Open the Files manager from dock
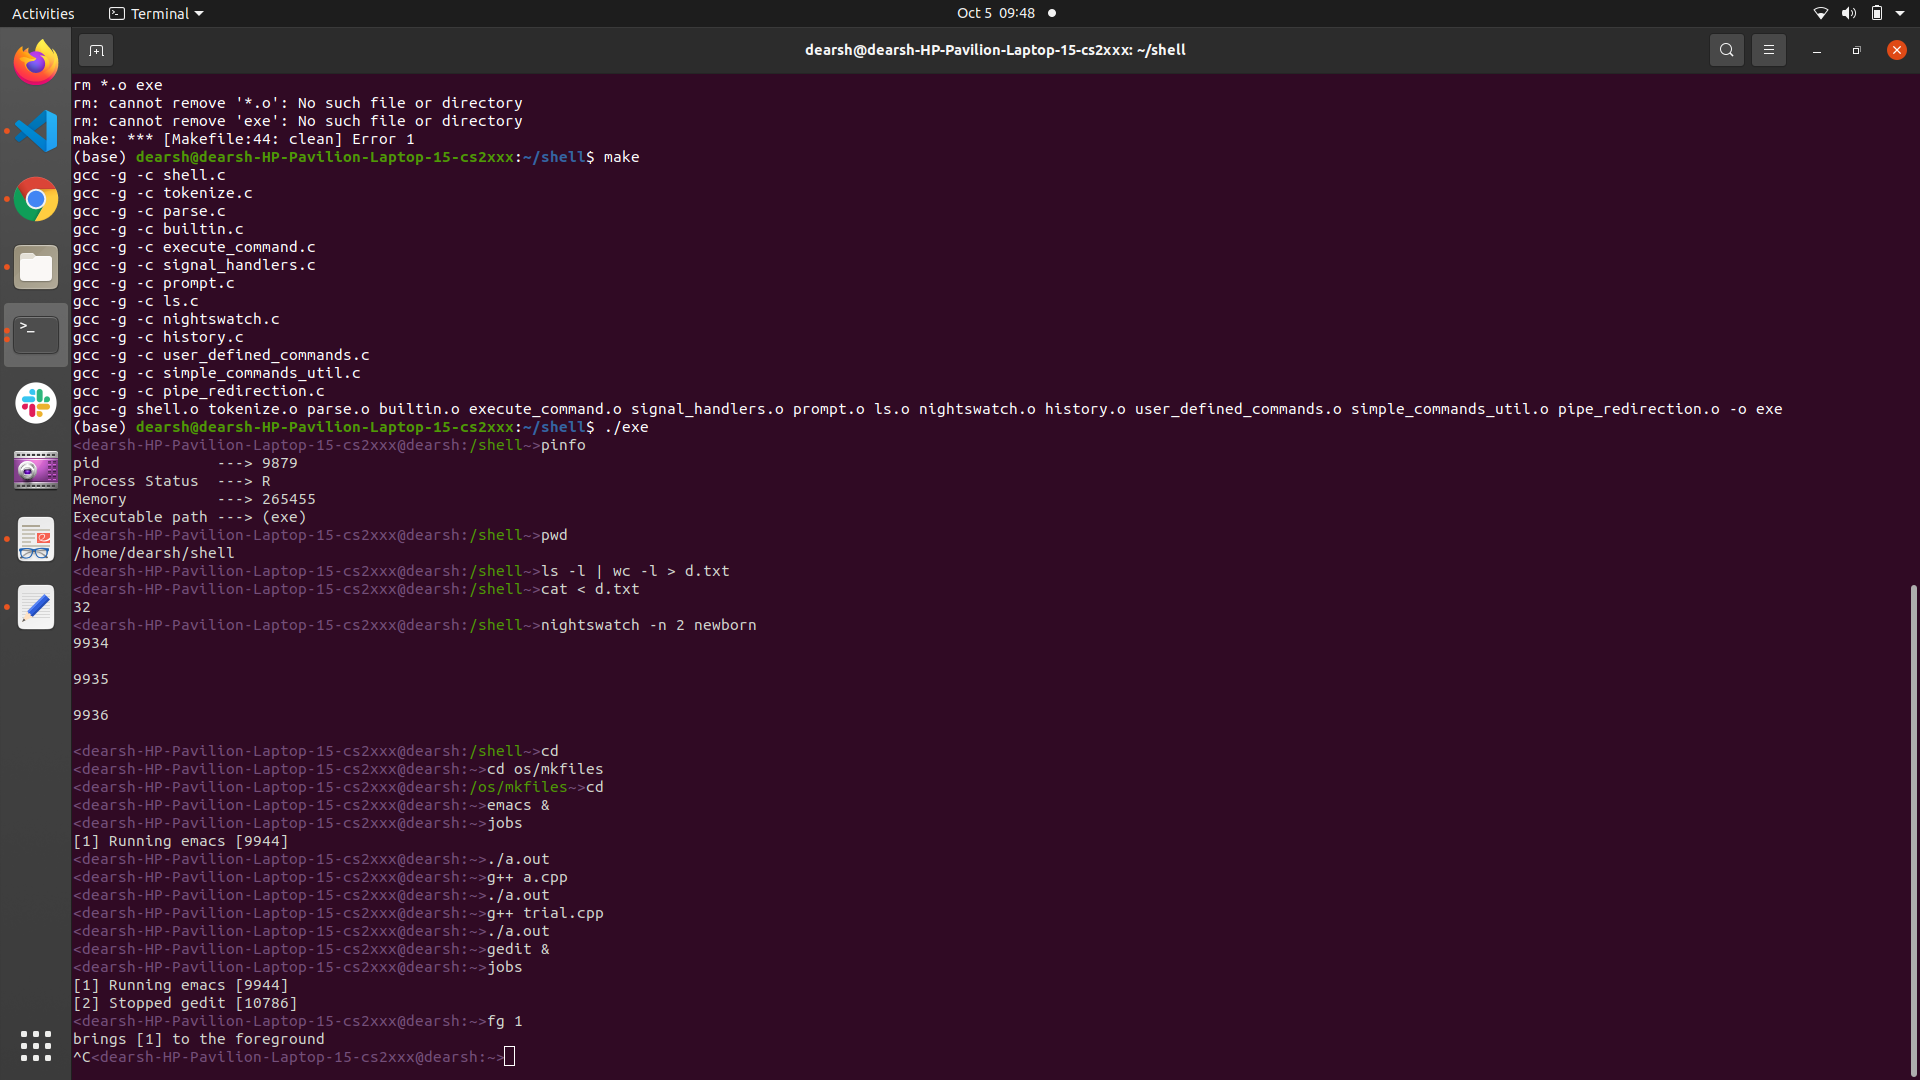Screen dimensions: 1920x1080 pos(36,267)
